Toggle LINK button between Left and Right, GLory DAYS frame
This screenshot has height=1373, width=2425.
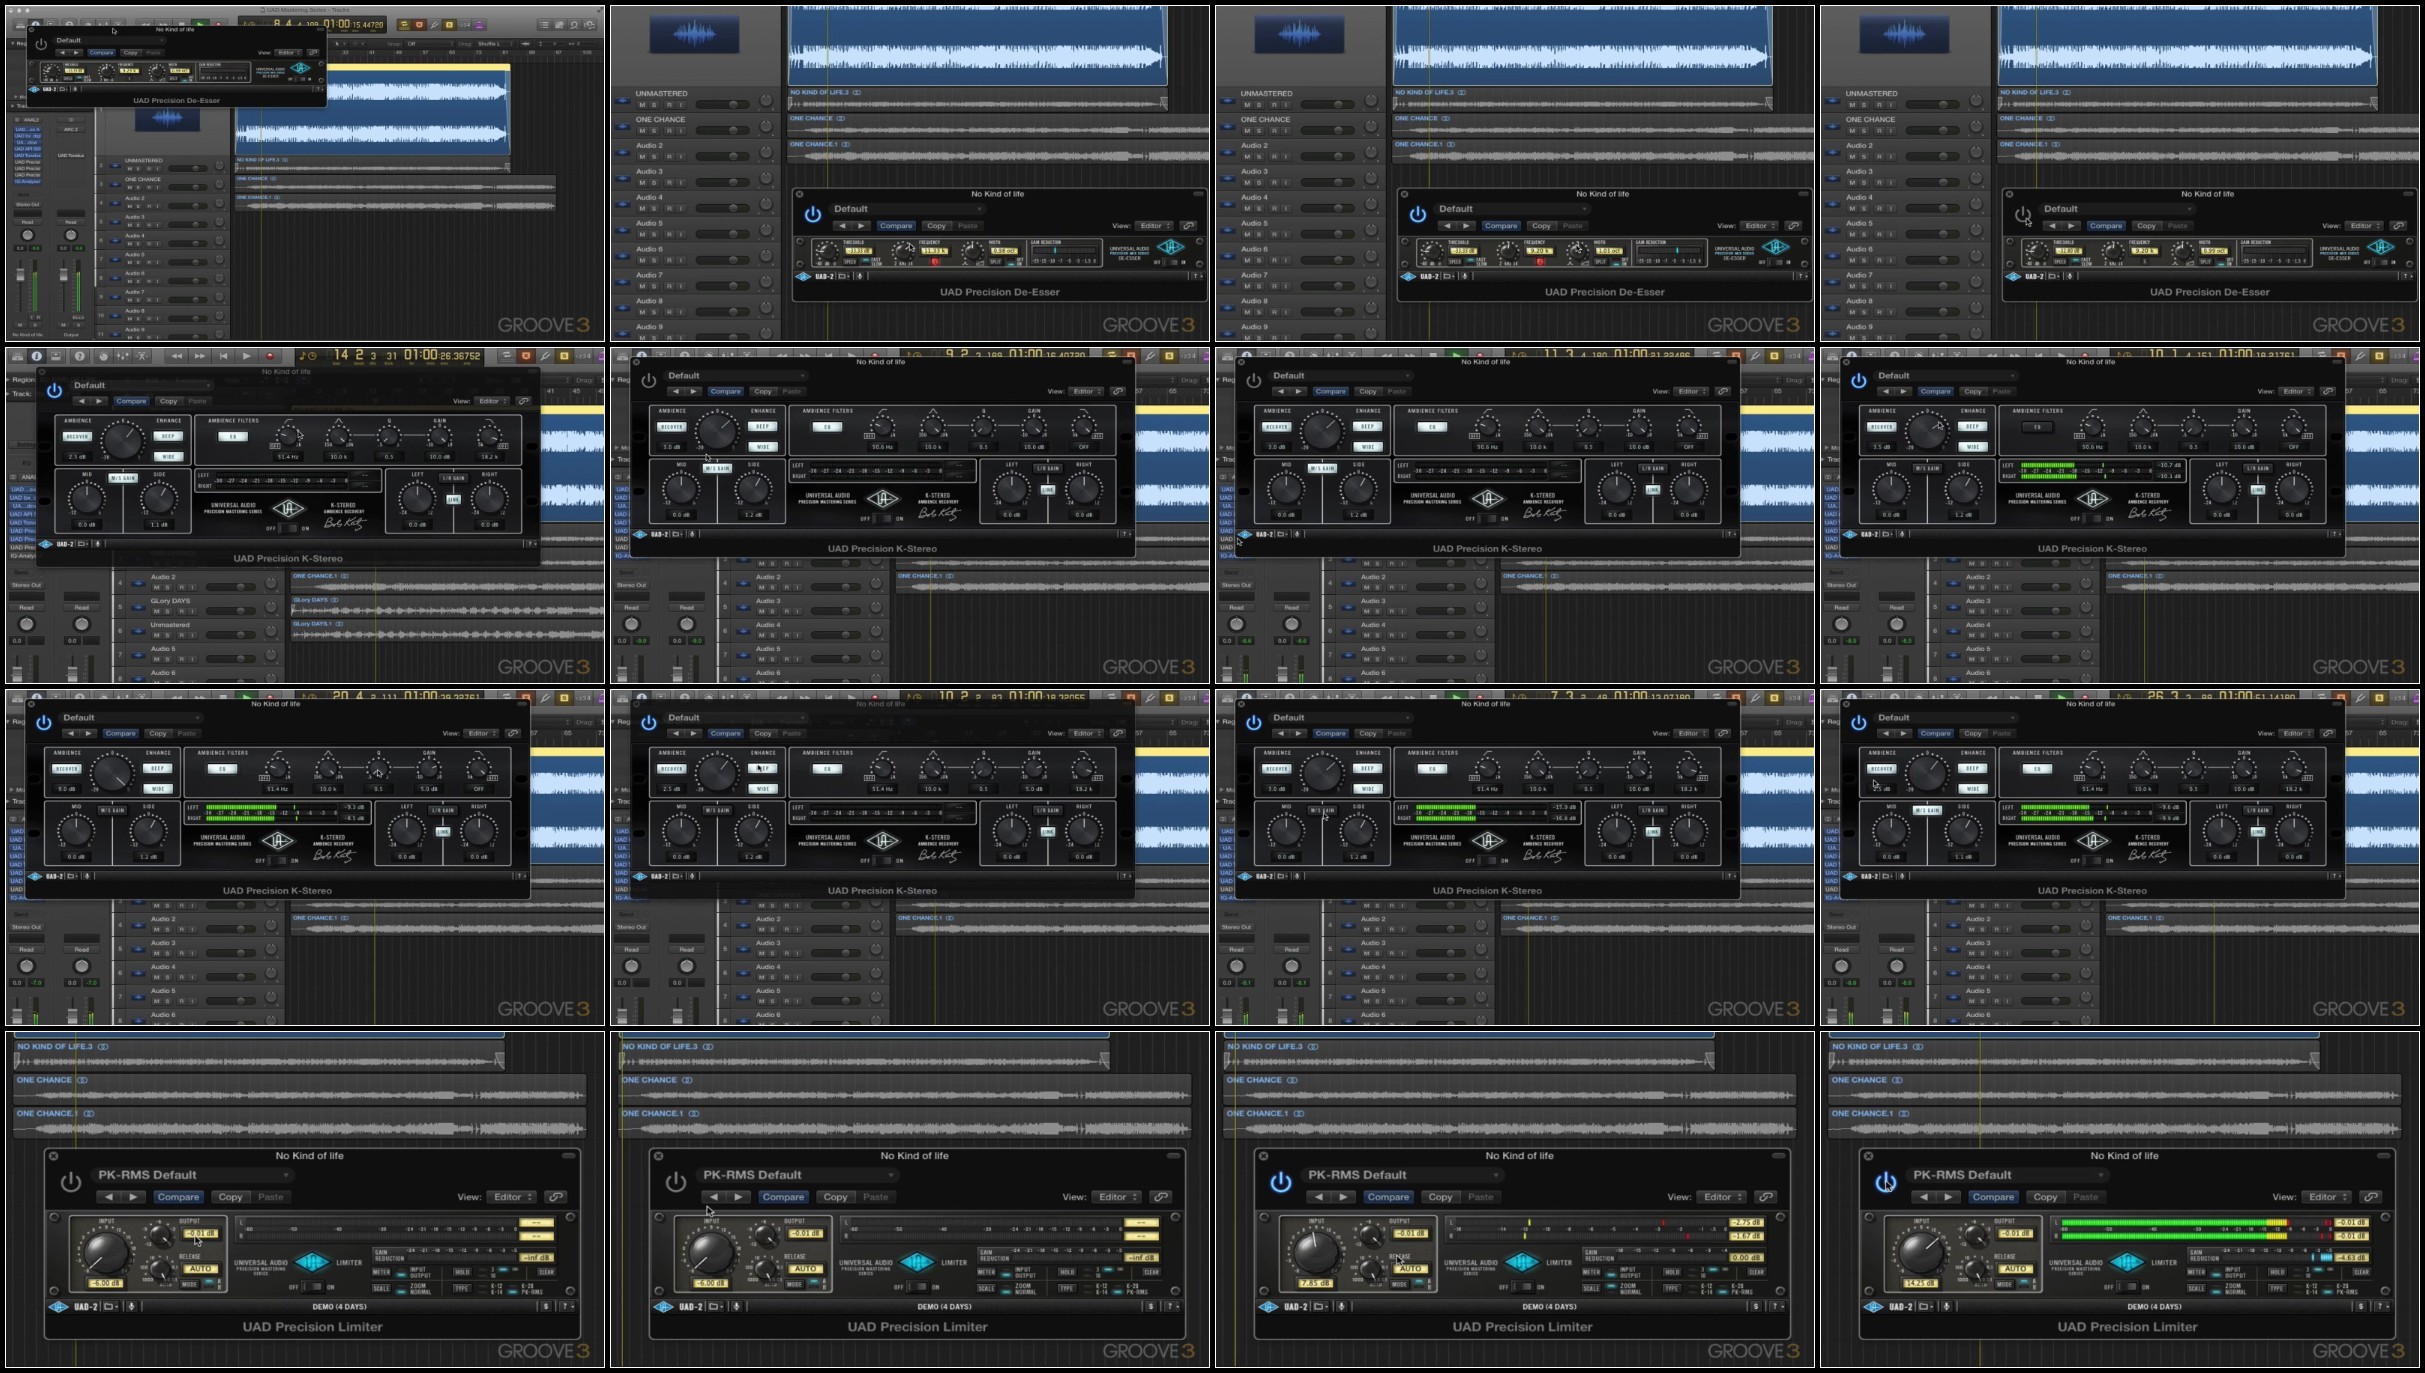(453, 499)
